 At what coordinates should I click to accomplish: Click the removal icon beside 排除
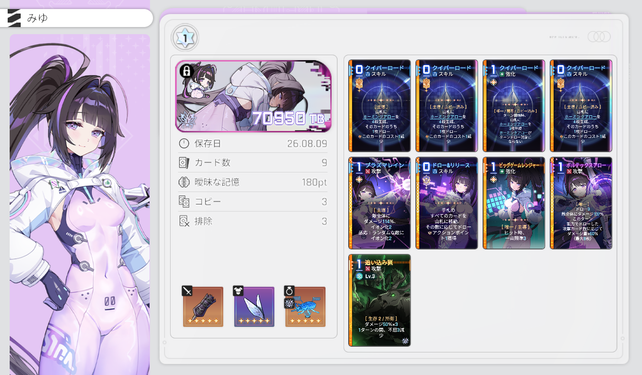point(184,221)
